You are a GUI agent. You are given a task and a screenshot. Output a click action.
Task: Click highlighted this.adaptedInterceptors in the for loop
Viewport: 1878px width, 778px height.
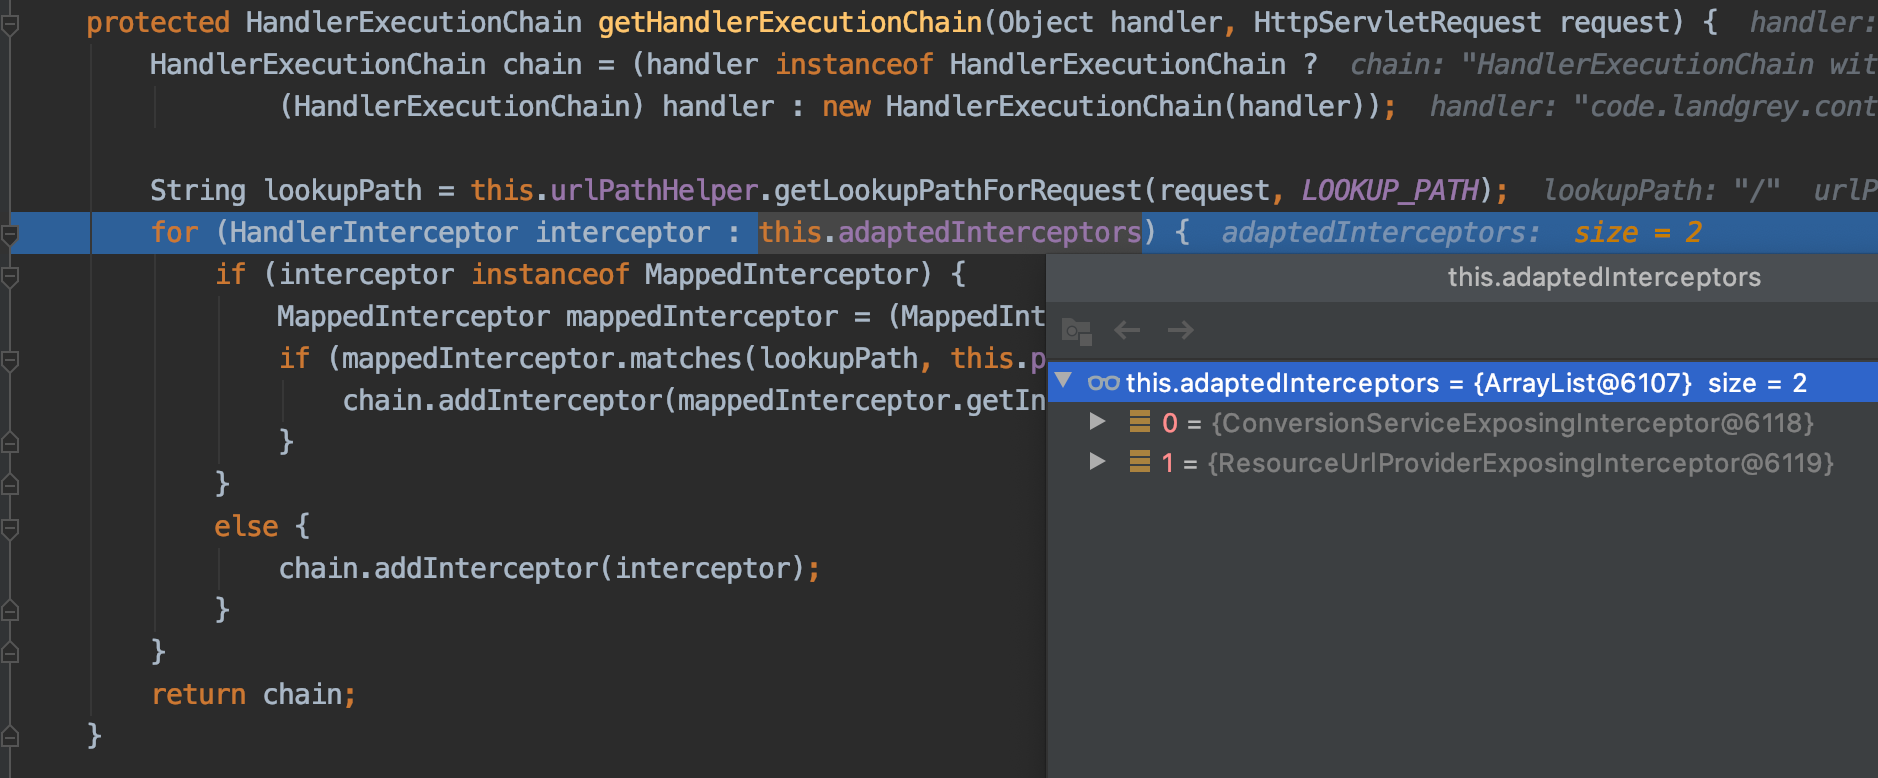tap(950, 232)
